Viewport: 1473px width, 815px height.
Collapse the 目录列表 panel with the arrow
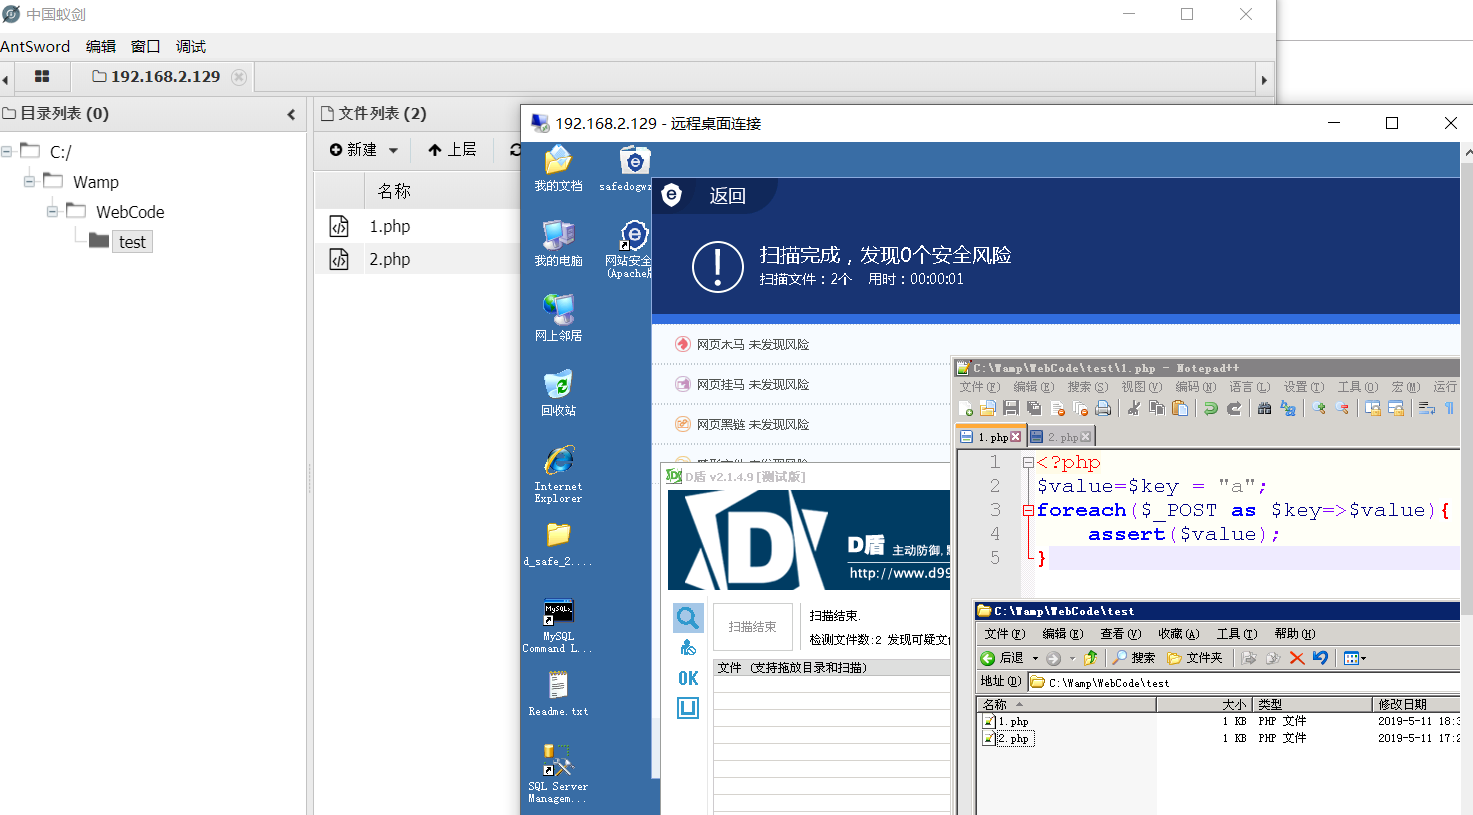coord(291,114)
